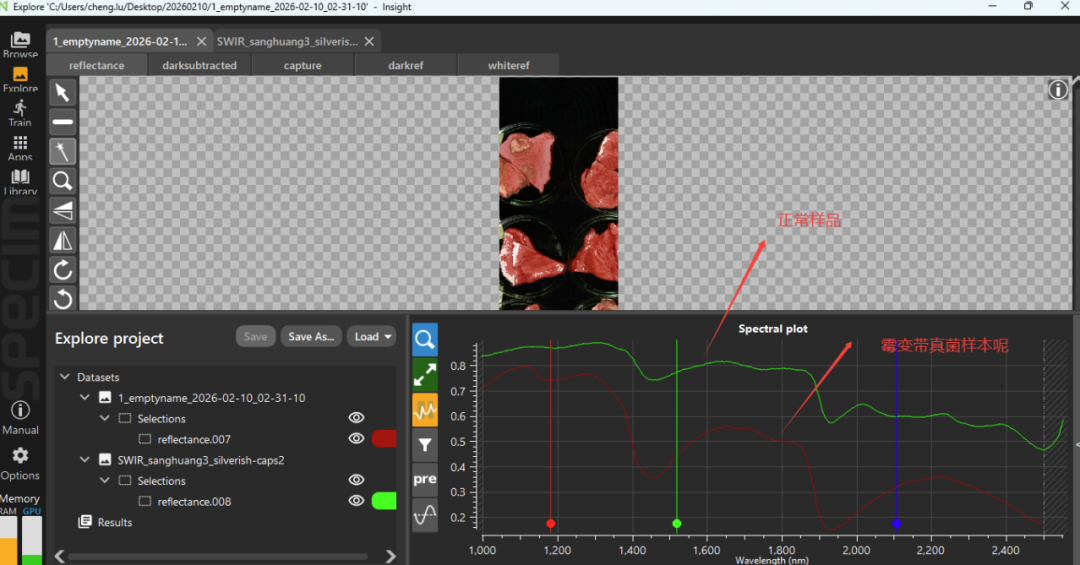The width and height of the screenshot is (1080, 565).
Task: Open the Train section in sidebar
Action: 20,113
